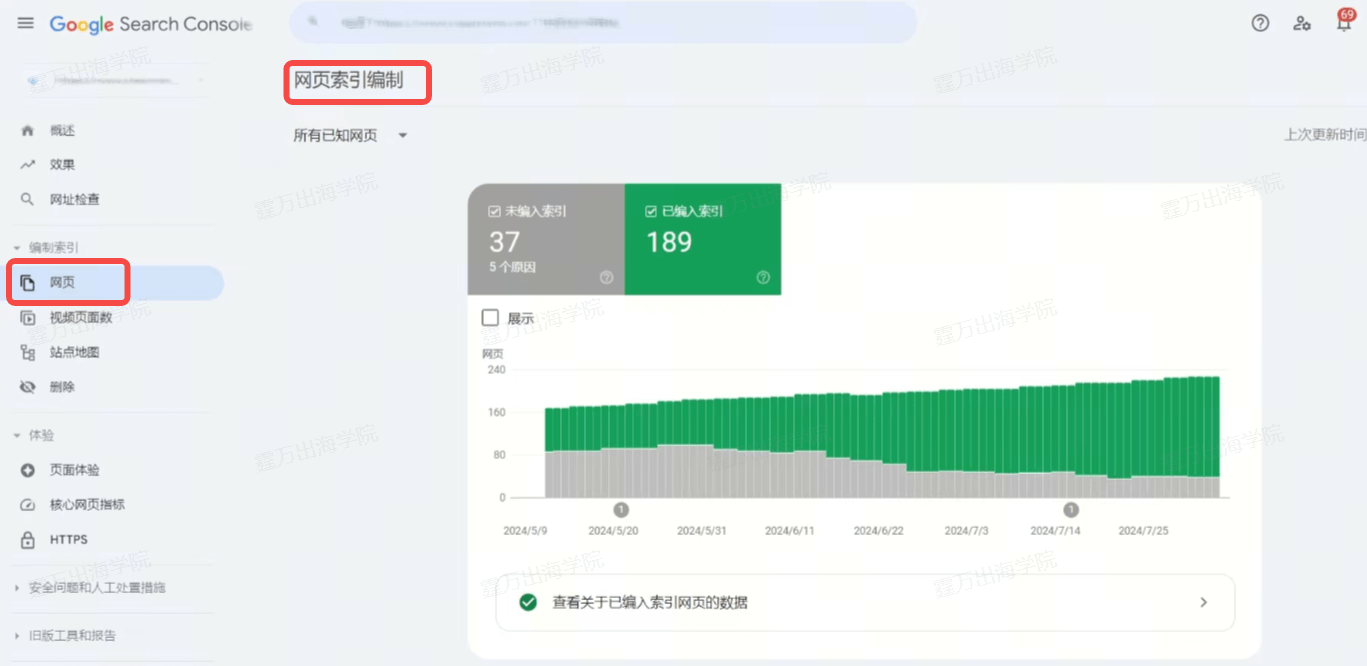The image size is (1367, 666).
Task: Click the help icon on 已编入索引 card
Action: 763,278
